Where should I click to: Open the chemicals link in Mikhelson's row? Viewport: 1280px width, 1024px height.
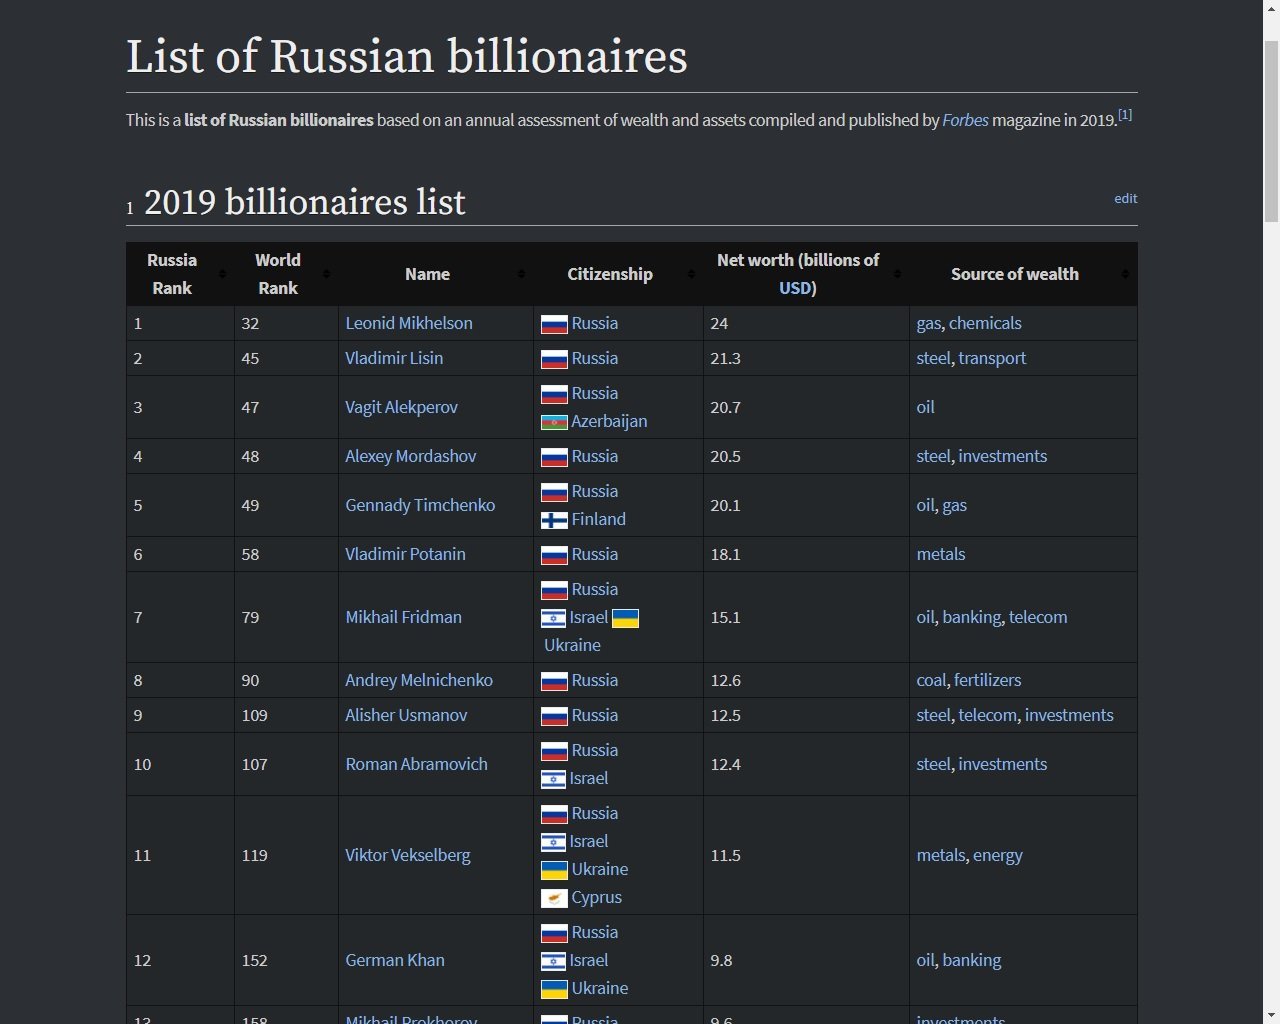[x=985, y=323]
